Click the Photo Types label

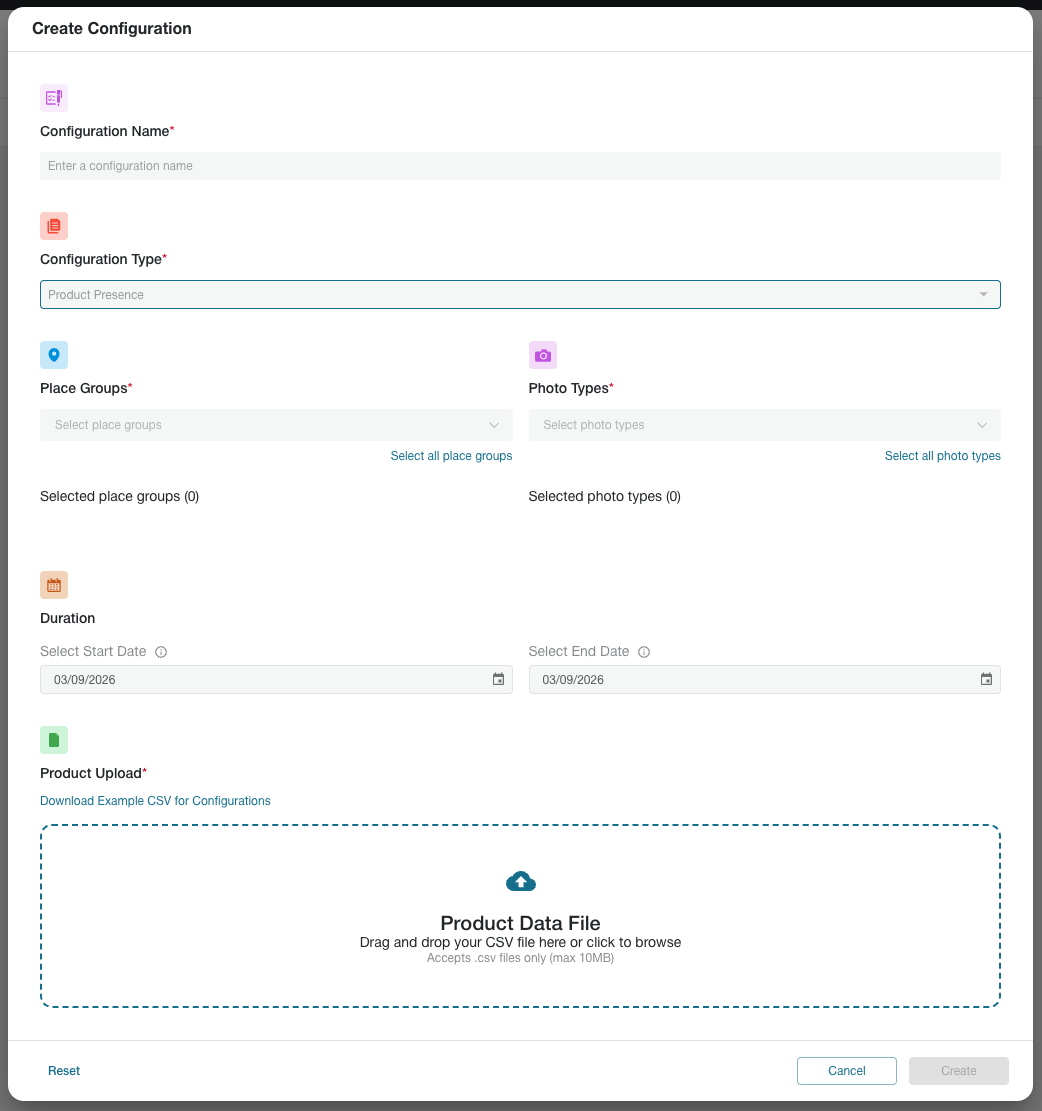click(x=571, y=388)
